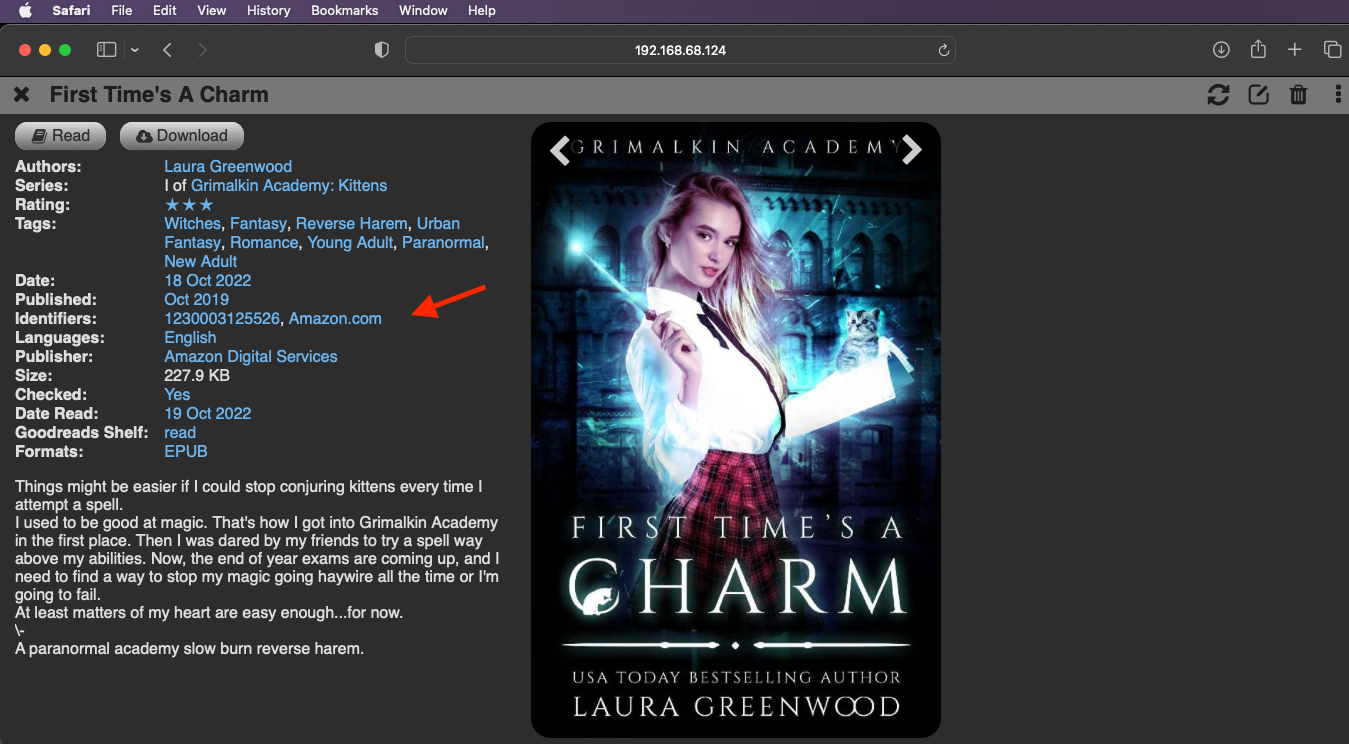
Task: Open the date 18 Oct 2022
Action: 208,281
